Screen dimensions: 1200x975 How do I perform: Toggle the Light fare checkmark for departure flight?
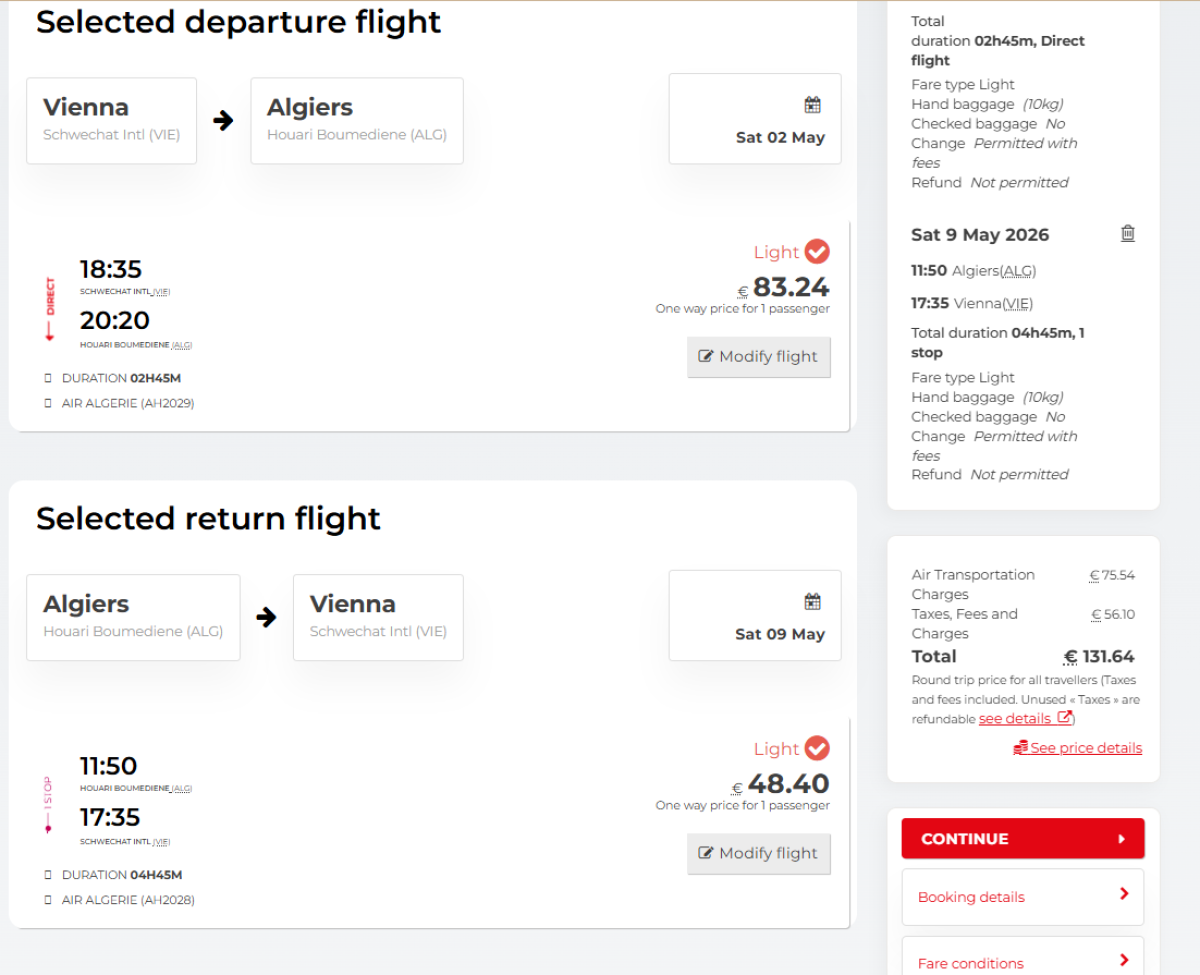(817, 252)
